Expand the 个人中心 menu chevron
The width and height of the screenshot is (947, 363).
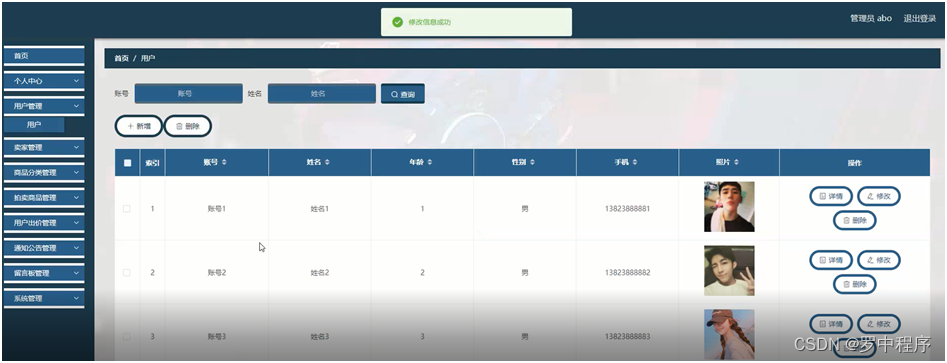pos(76,80)
